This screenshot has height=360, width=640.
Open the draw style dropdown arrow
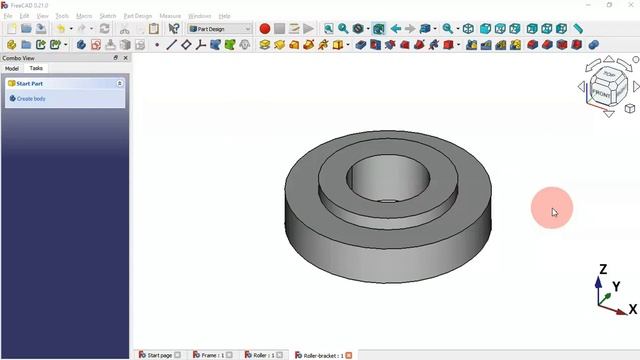pyautogui.click(x=368, y=29)
